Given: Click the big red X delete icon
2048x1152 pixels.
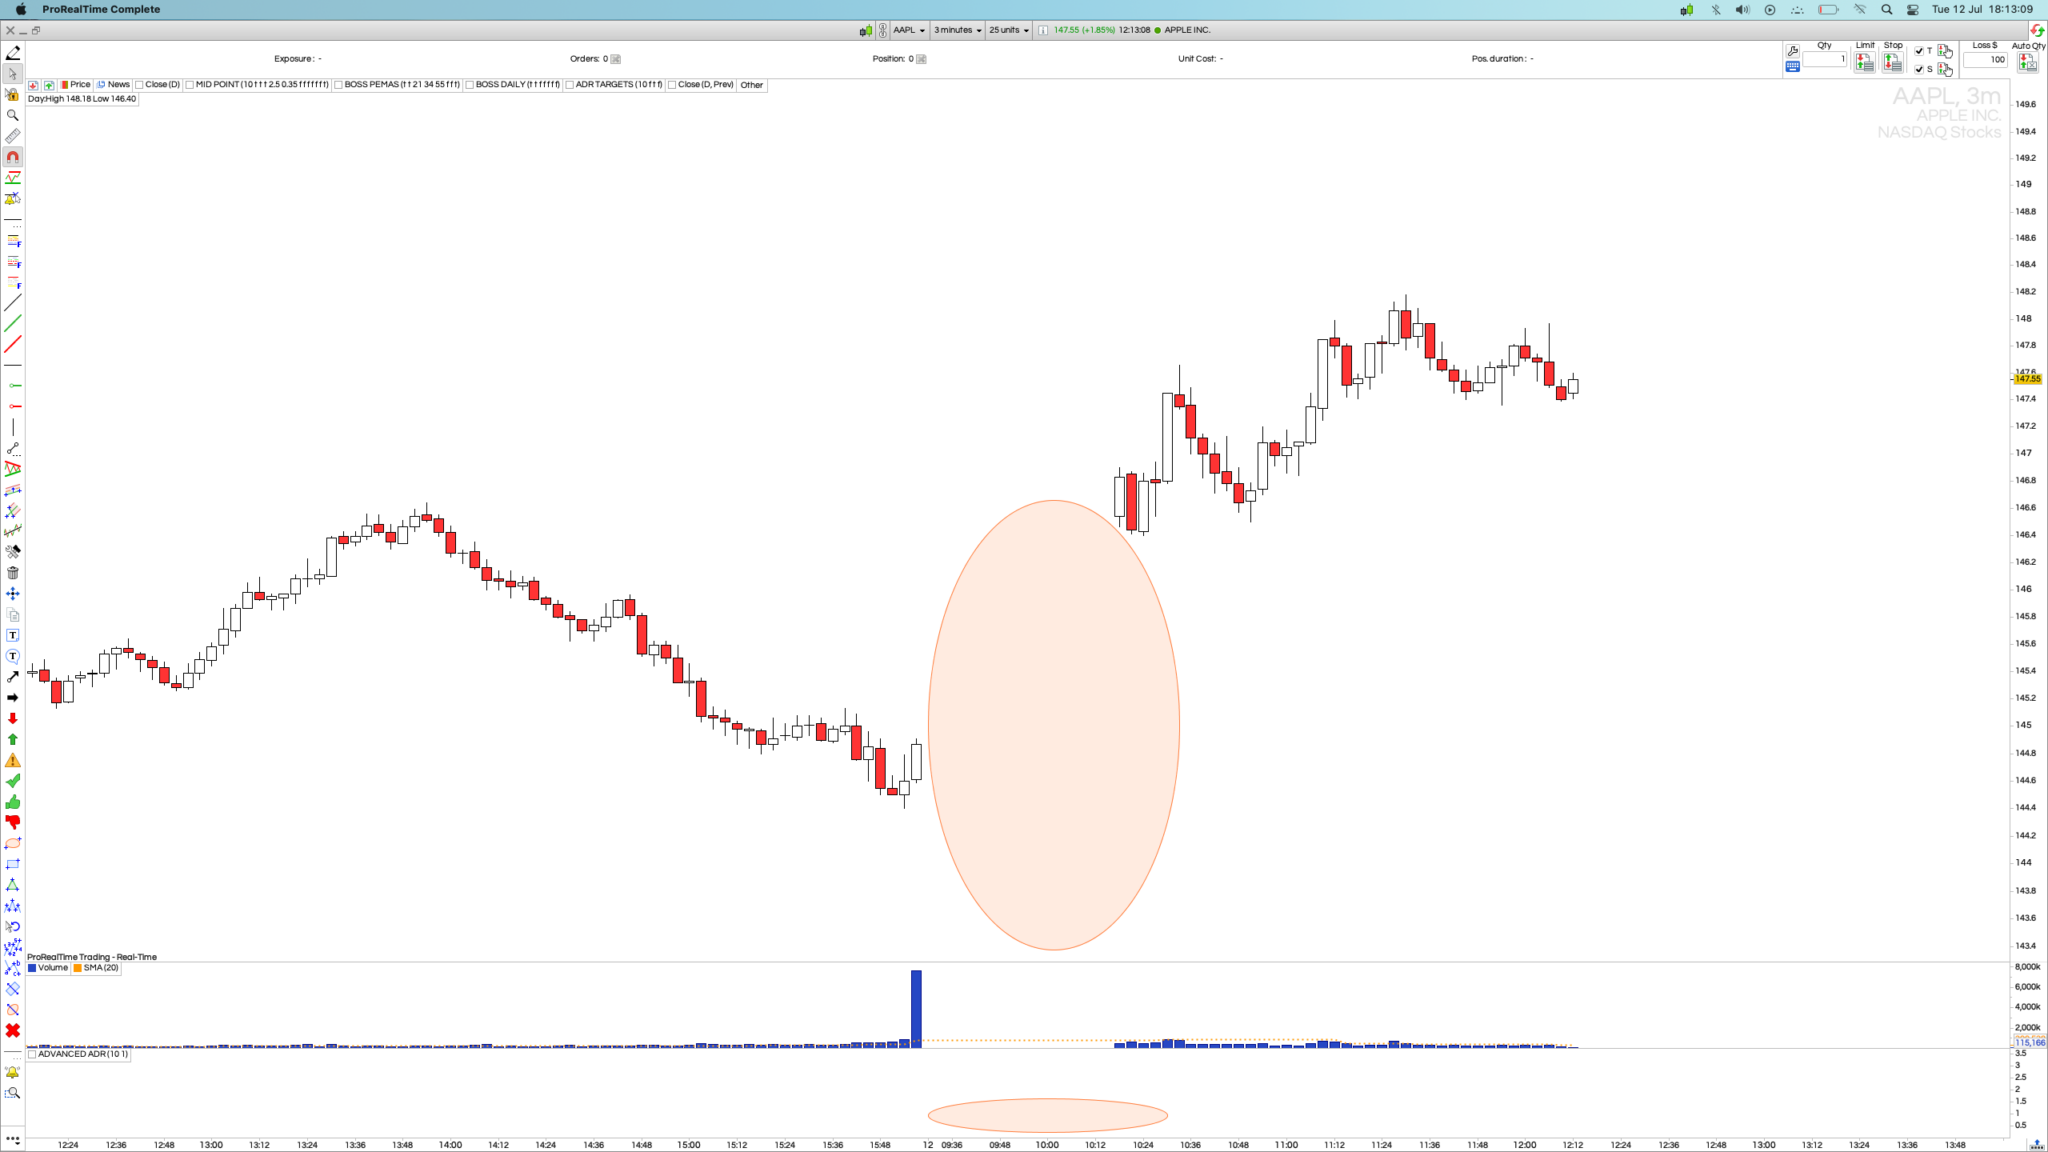Looking at the screenshot, I should click(x=13, y=1030).
